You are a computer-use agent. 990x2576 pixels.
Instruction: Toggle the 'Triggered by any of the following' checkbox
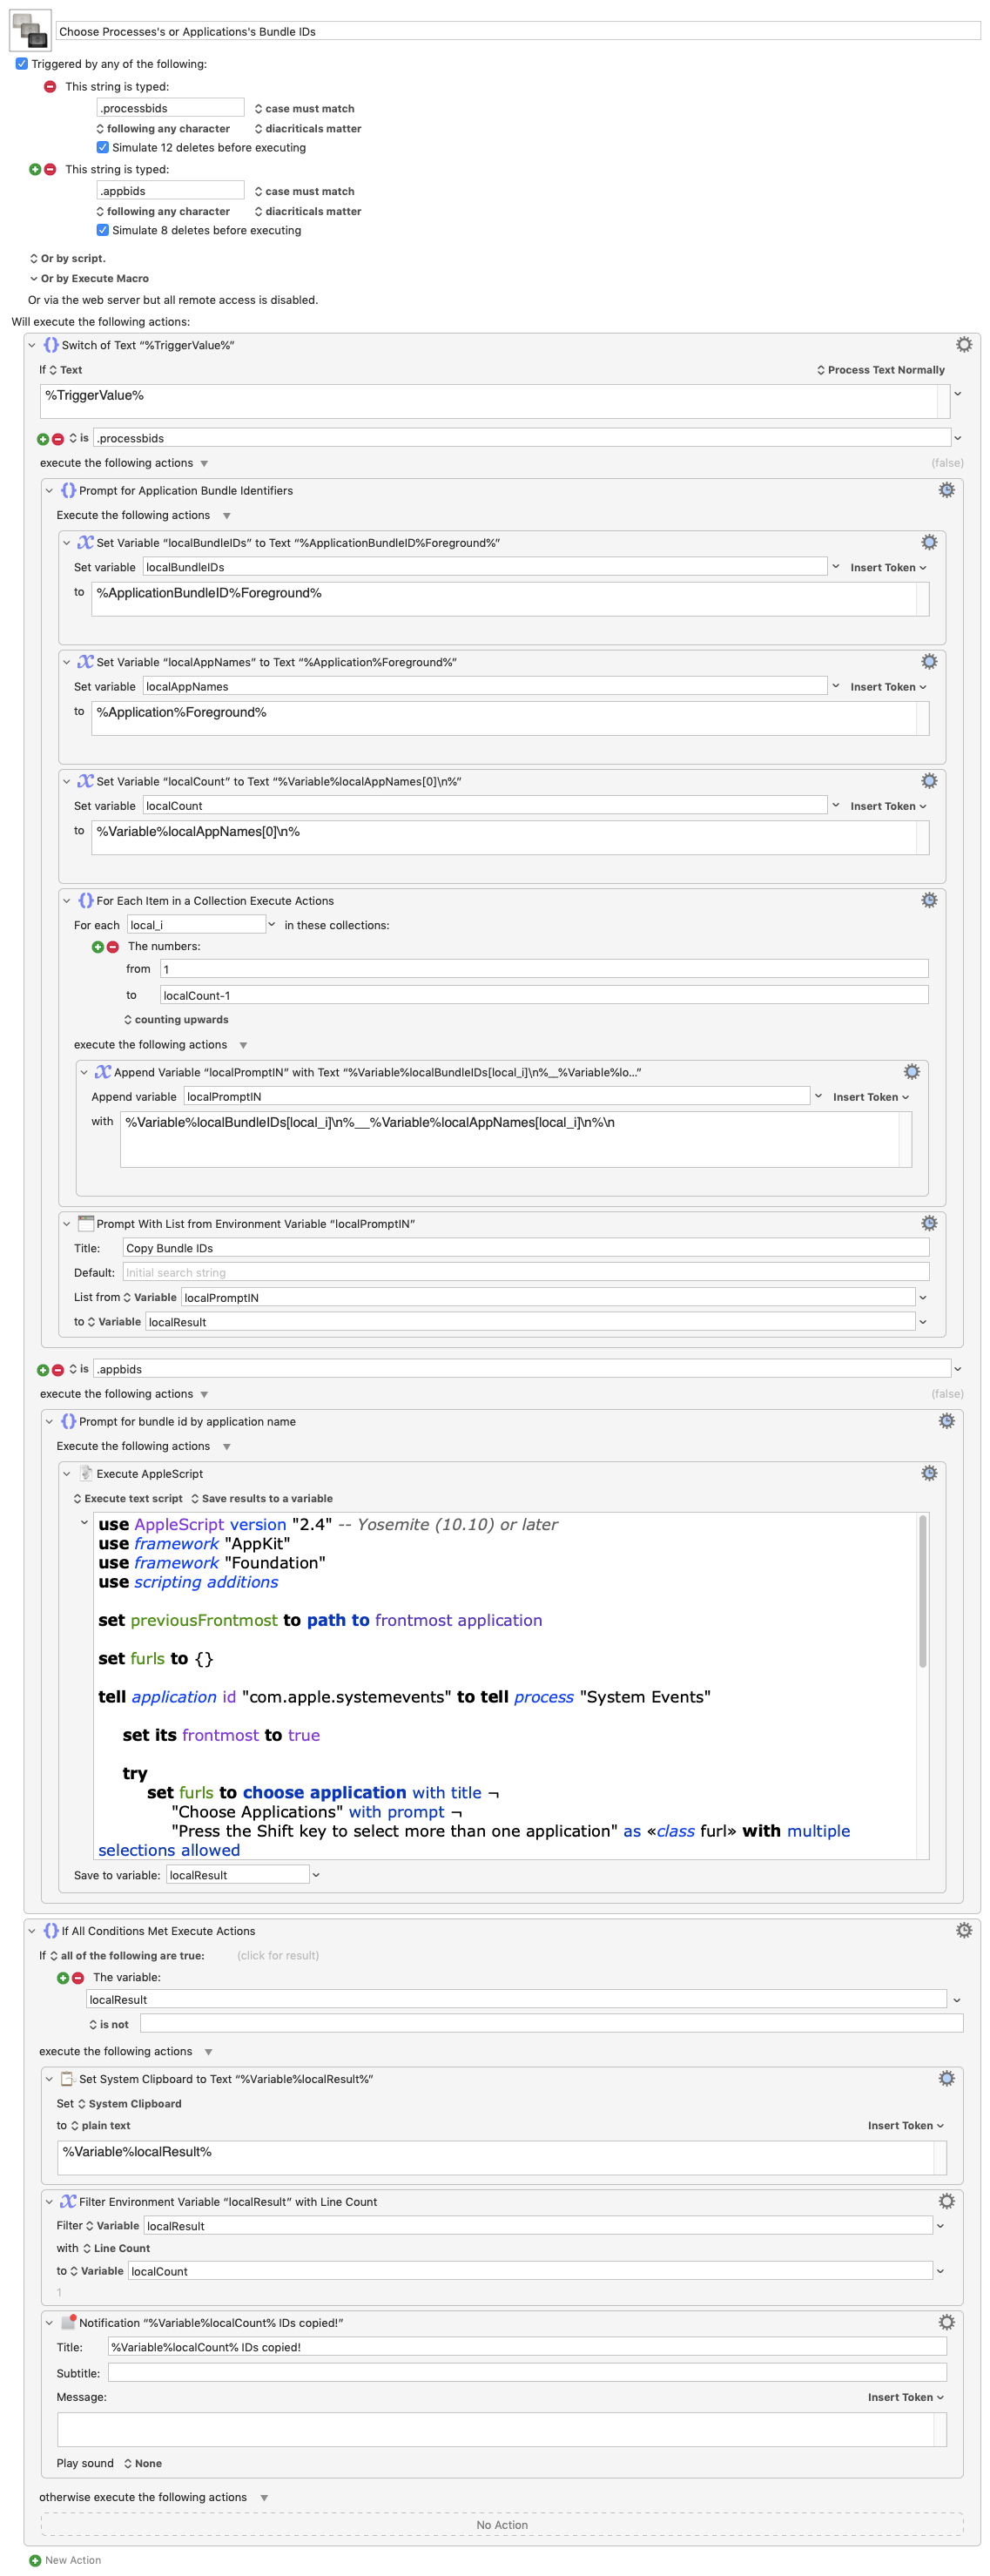(x=22, y=64)
